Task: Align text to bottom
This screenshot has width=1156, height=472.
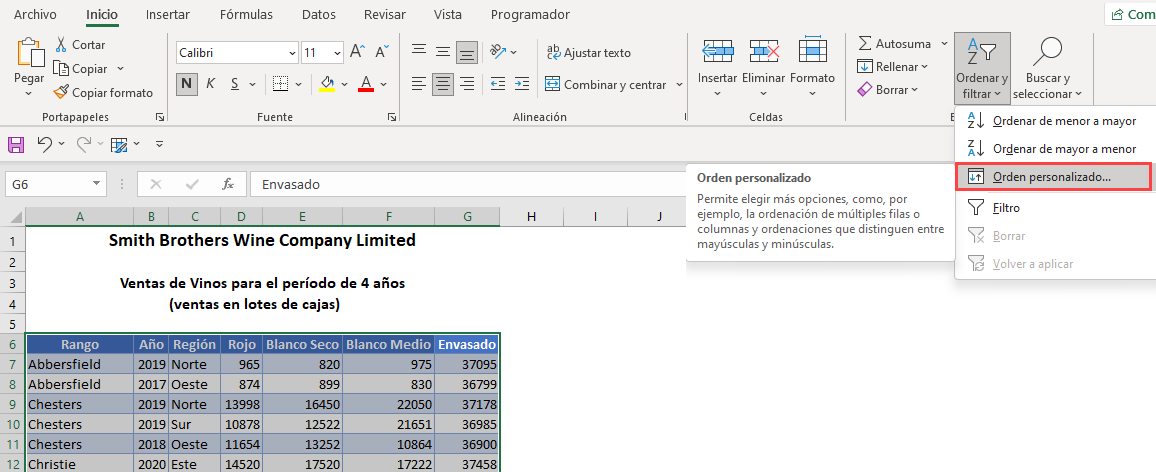Action: [467, 52]
